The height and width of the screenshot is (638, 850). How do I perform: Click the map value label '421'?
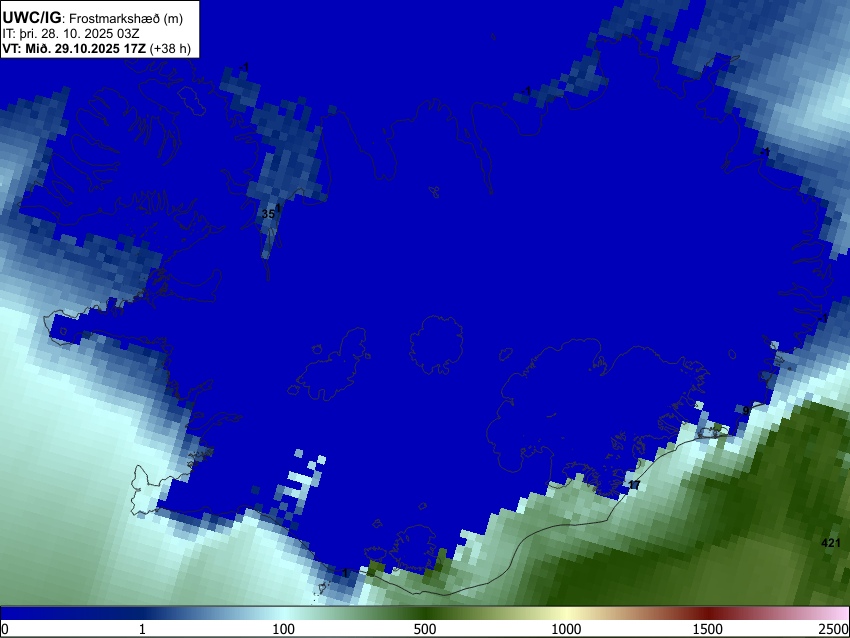pos(830,543)
